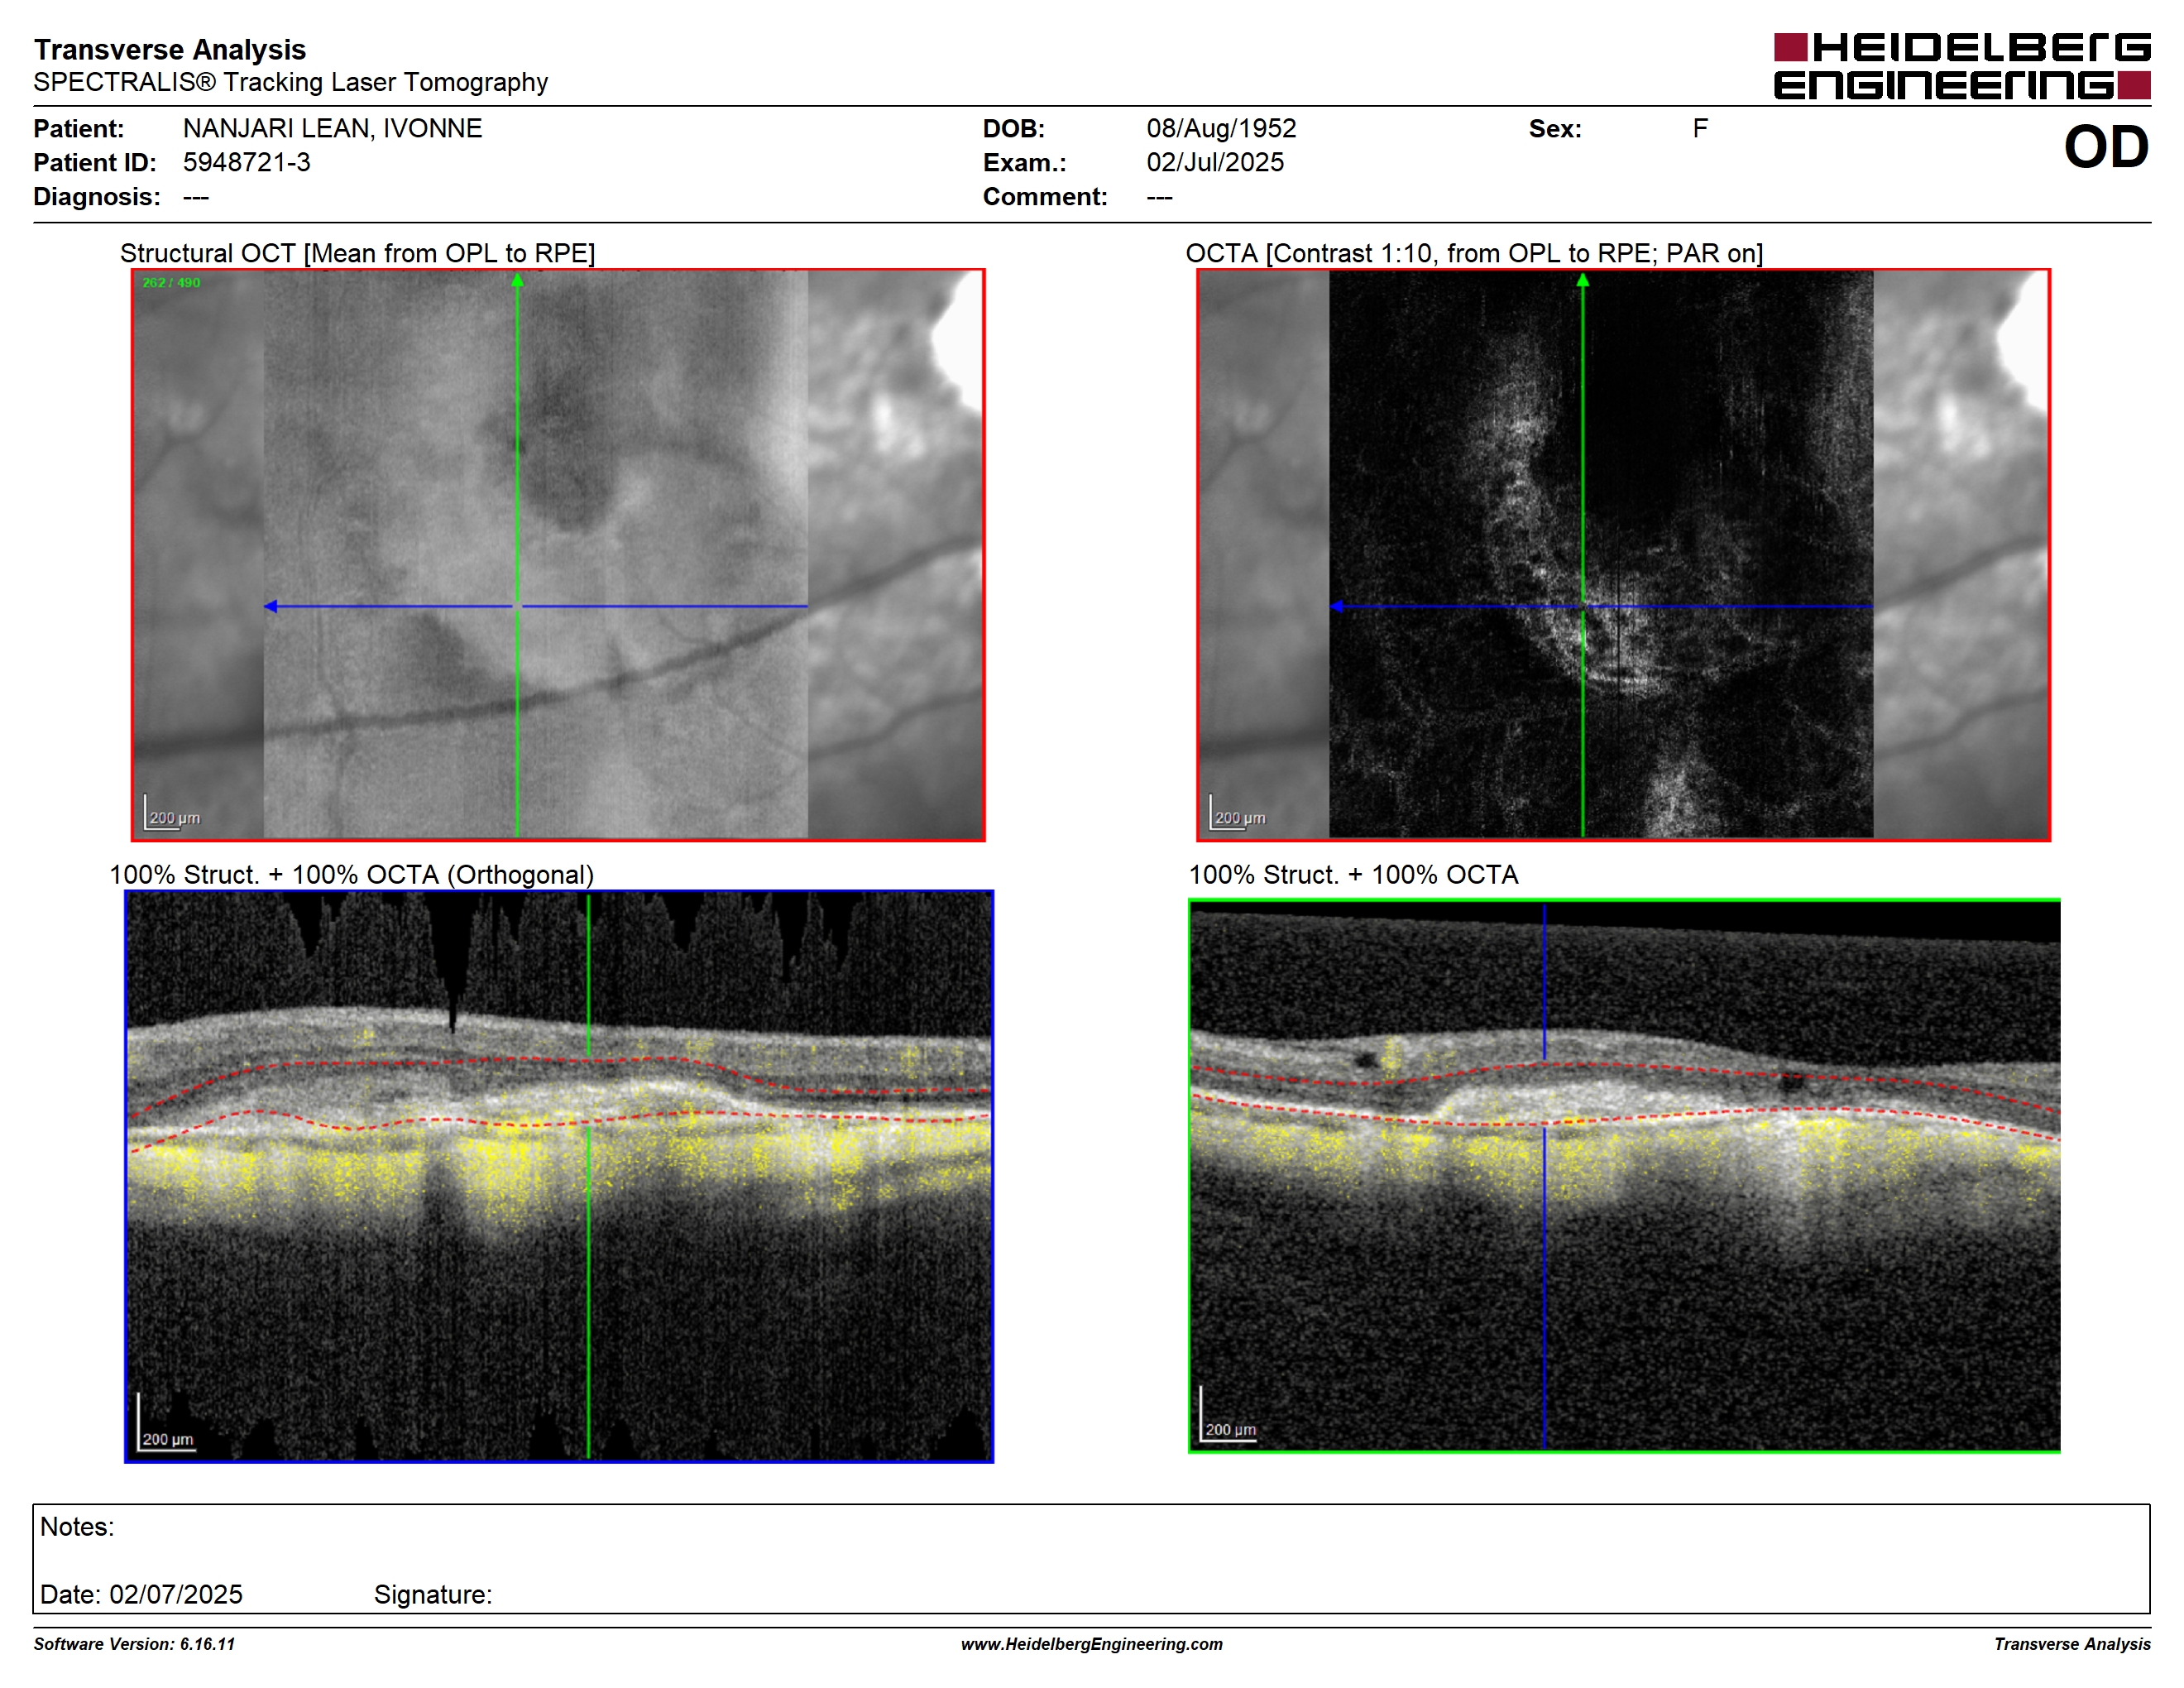Open the OCTA en-face image
The image size is (2184, 1688).
(x=1623, y=555)
